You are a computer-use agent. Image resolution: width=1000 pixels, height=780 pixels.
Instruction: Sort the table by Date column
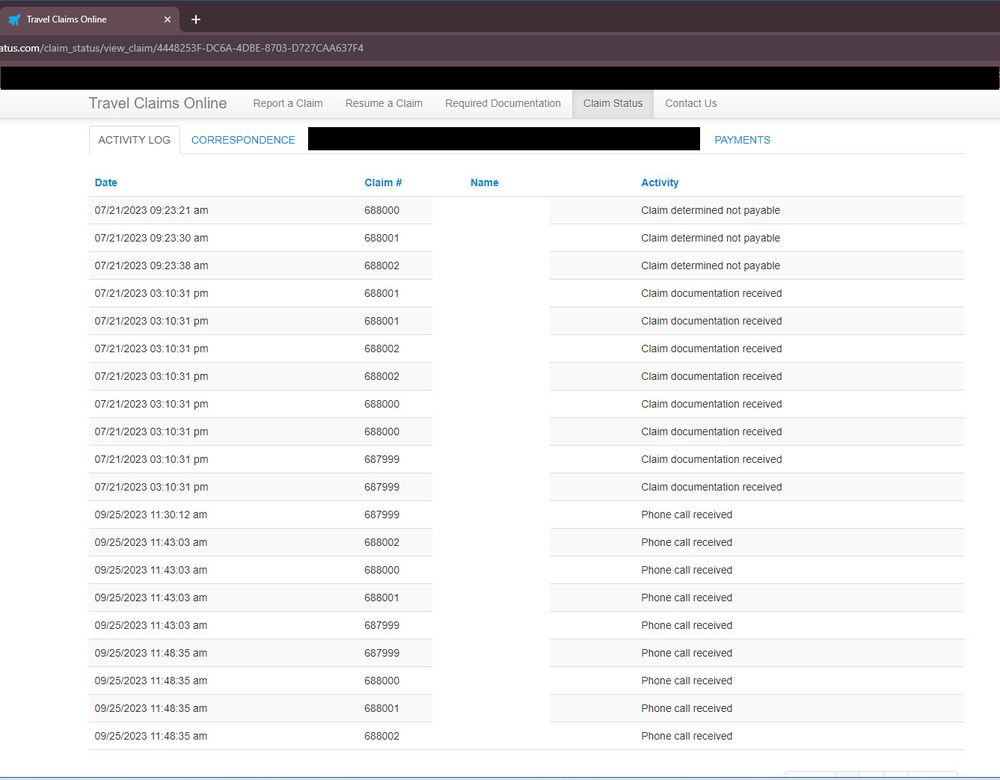(106, 183)
